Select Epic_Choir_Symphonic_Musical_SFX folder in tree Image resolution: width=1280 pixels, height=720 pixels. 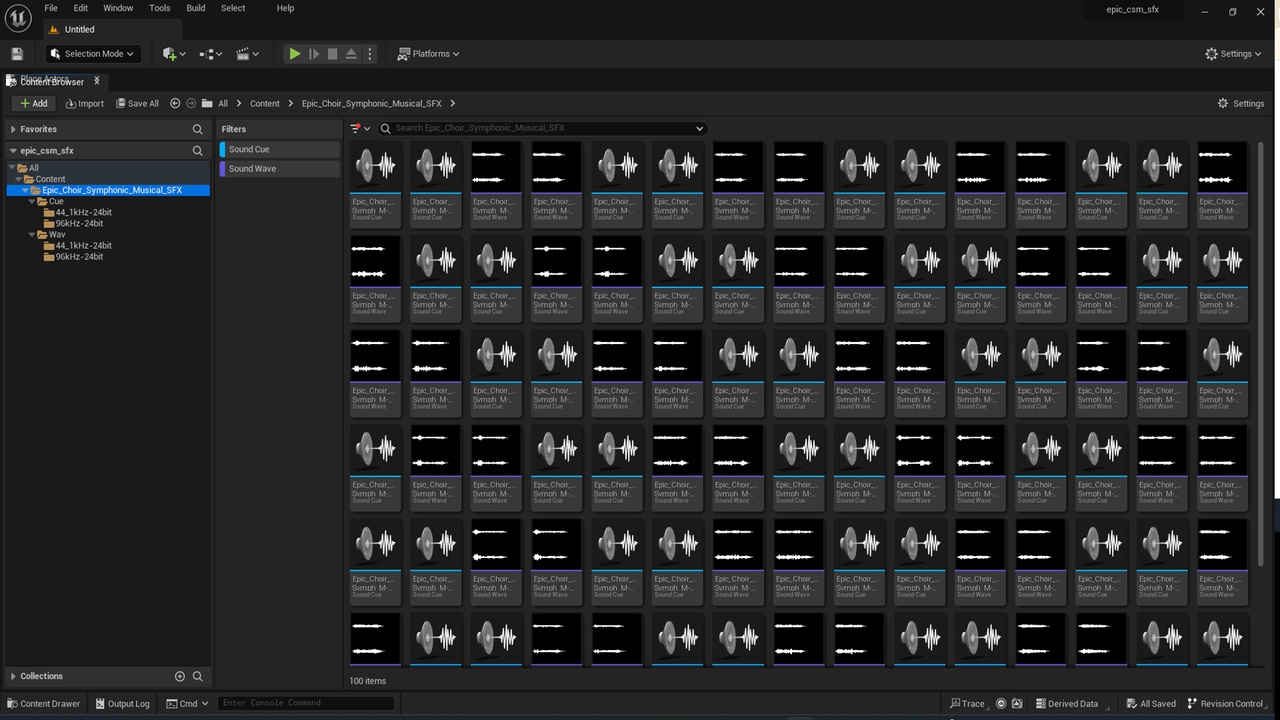pos(112,190)
